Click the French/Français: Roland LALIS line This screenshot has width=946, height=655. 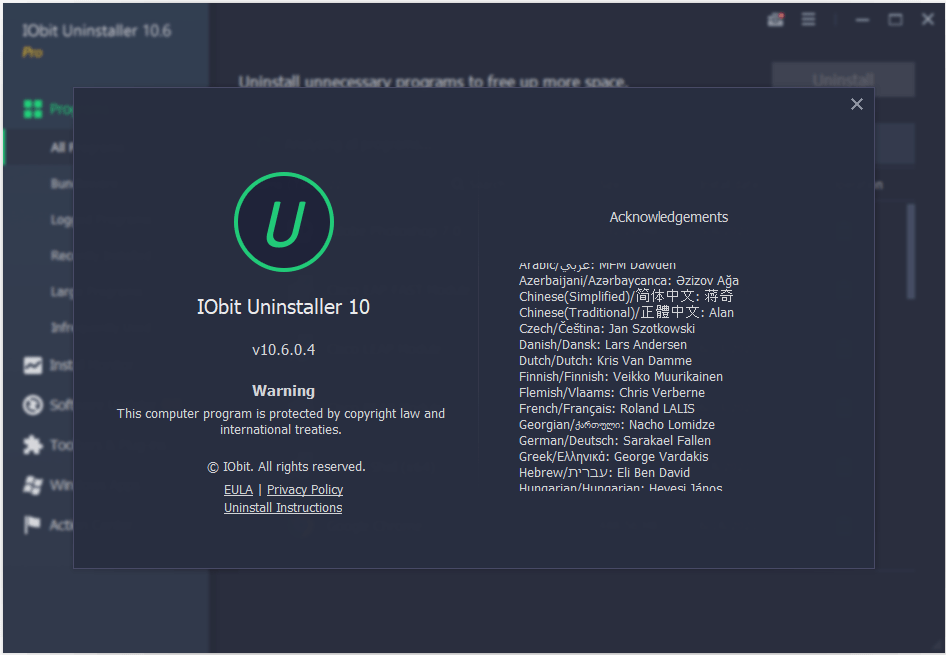point(607,408)
